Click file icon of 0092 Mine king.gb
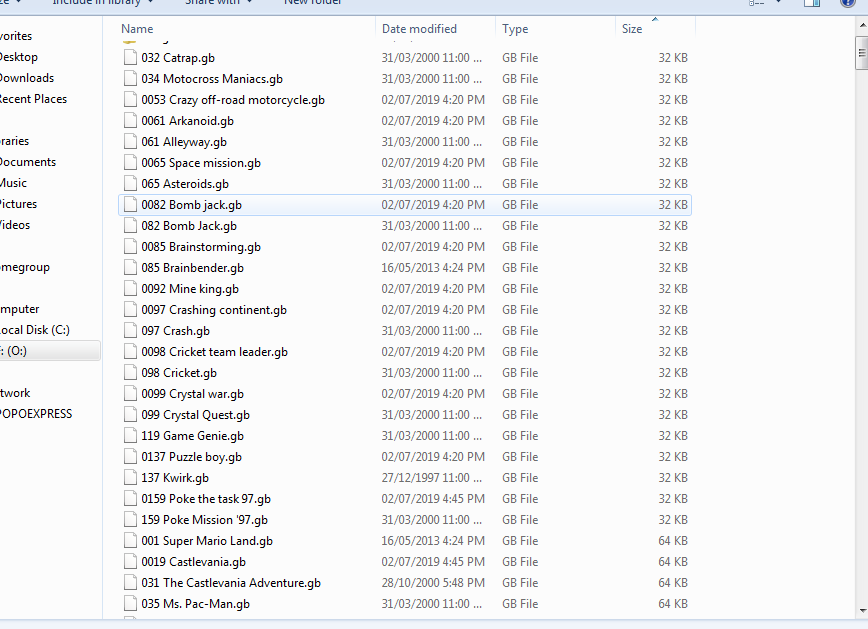 coord(130,289)
